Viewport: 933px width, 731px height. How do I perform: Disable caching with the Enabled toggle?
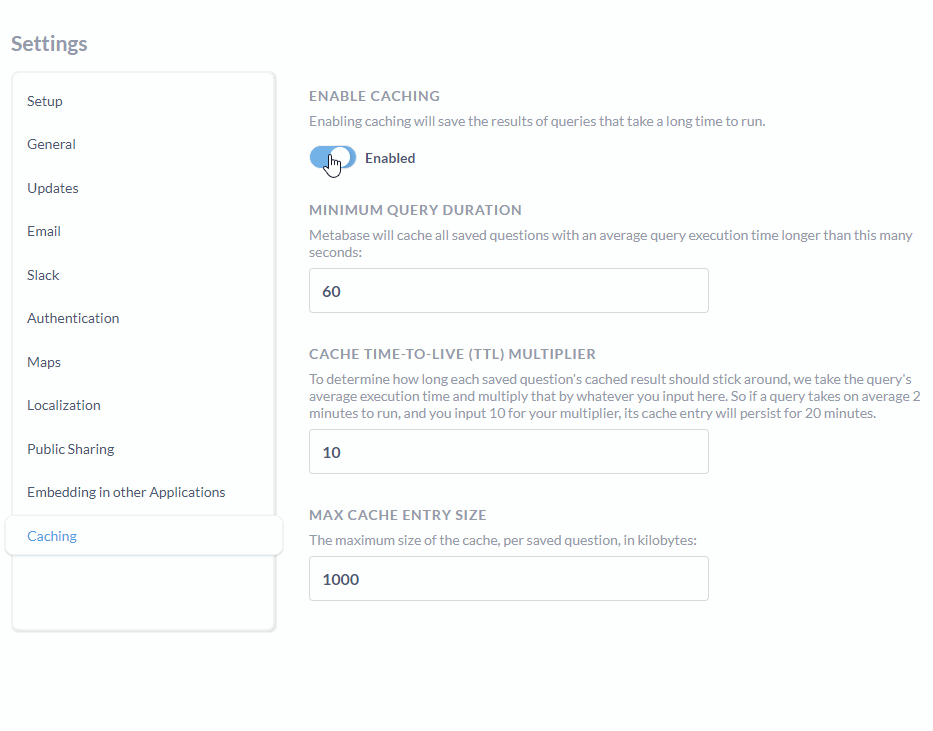point(332,157)
